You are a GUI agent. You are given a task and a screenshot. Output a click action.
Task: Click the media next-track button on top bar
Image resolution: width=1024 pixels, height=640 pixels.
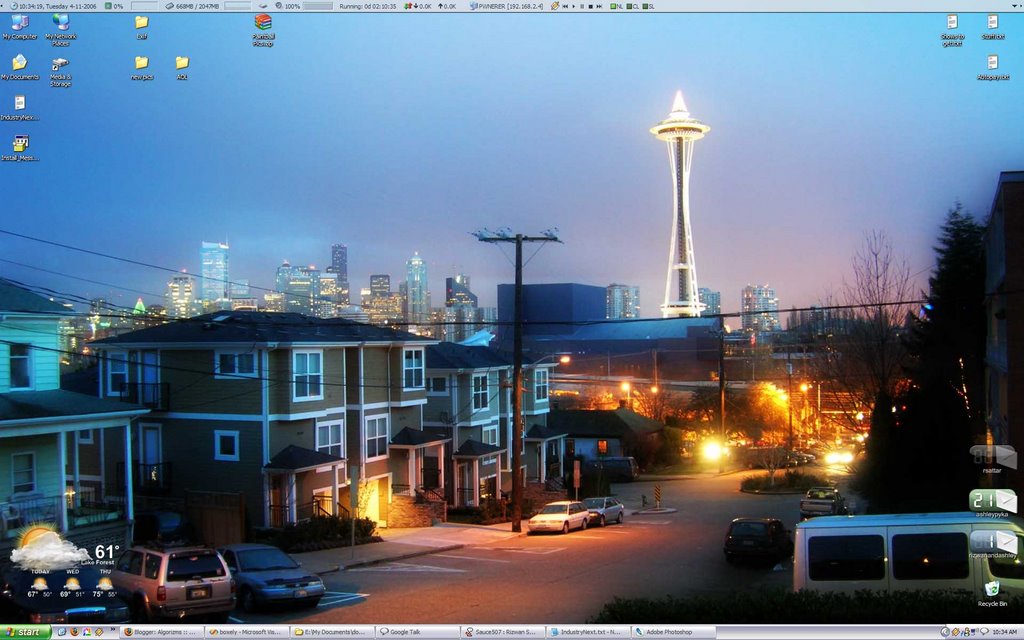point(599,7)
